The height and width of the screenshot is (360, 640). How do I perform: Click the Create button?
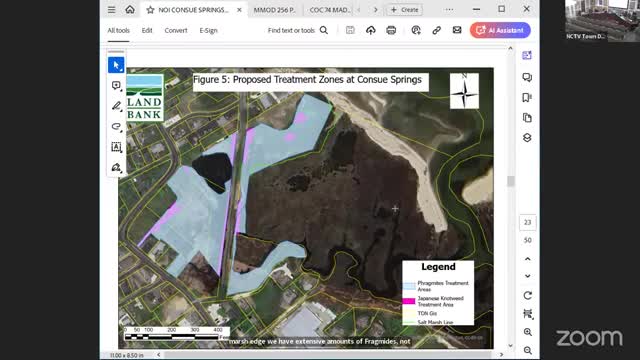point(404,10)
